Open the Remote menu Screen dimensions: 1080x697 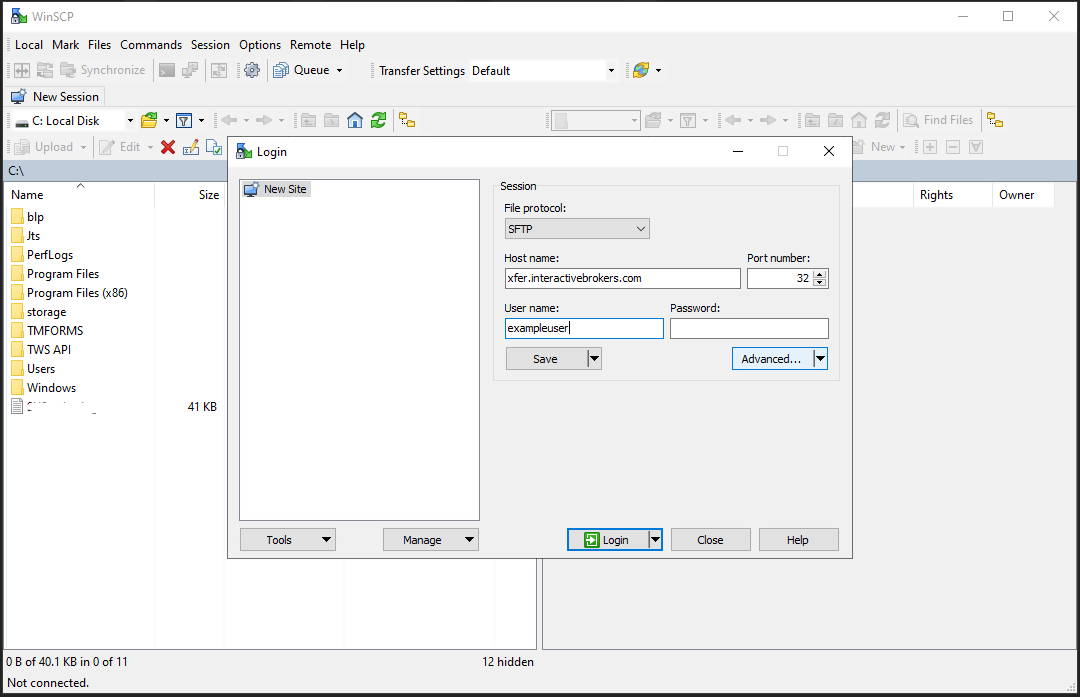310,45
